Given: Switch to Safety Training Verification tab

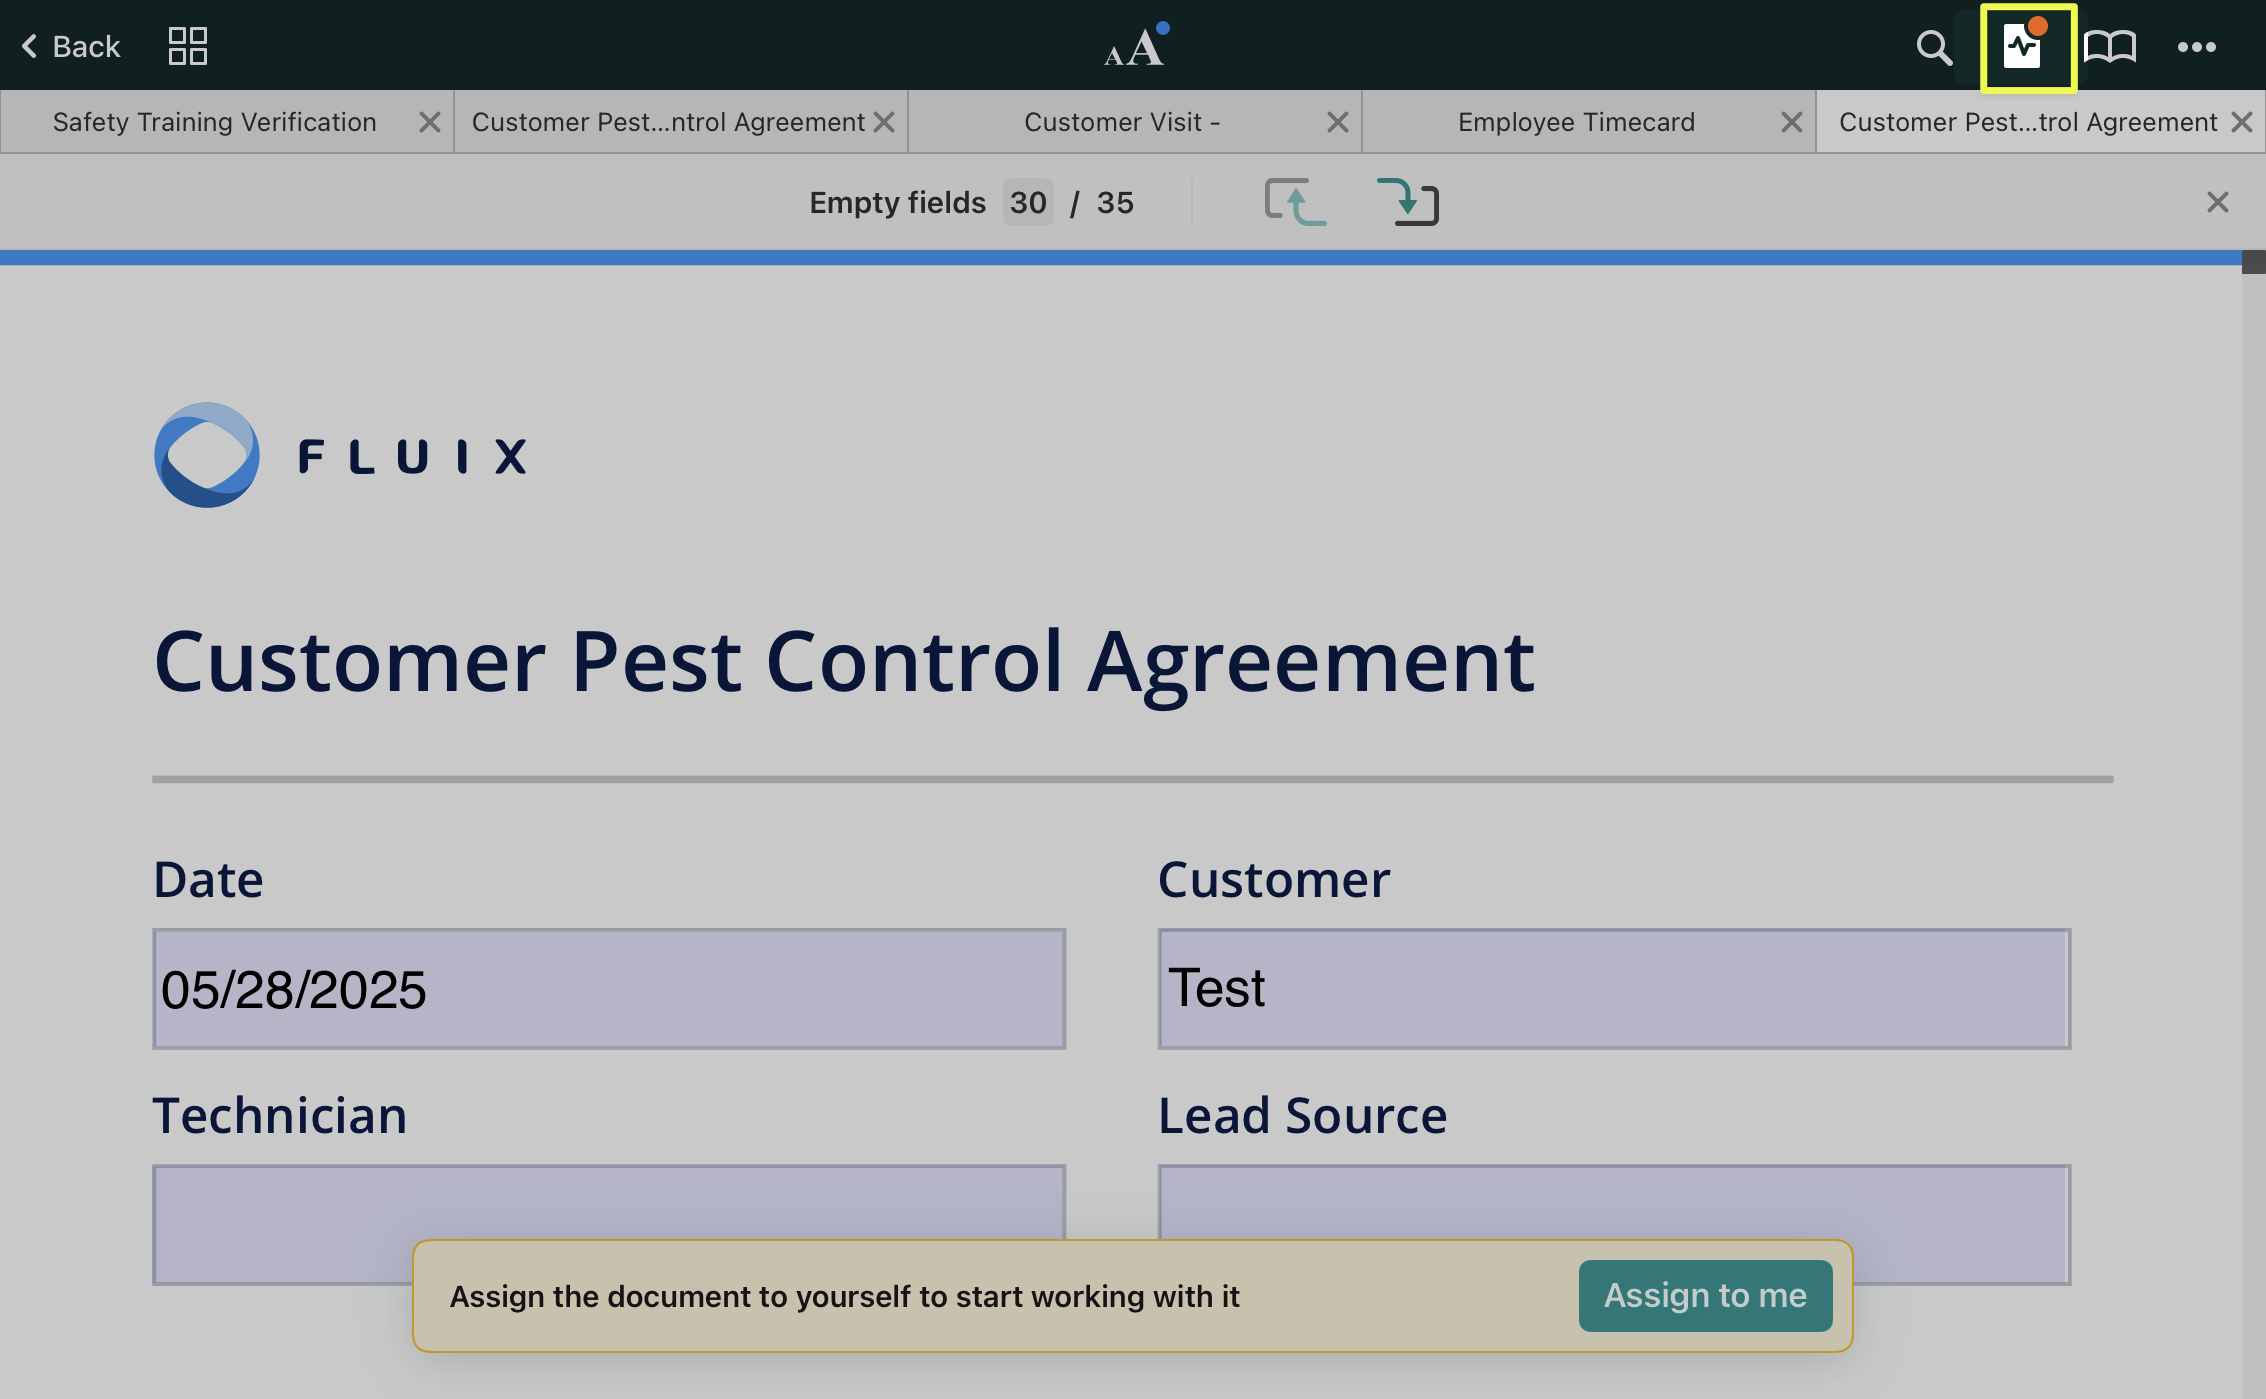Looking at the screenshot, I should point(214,122).
